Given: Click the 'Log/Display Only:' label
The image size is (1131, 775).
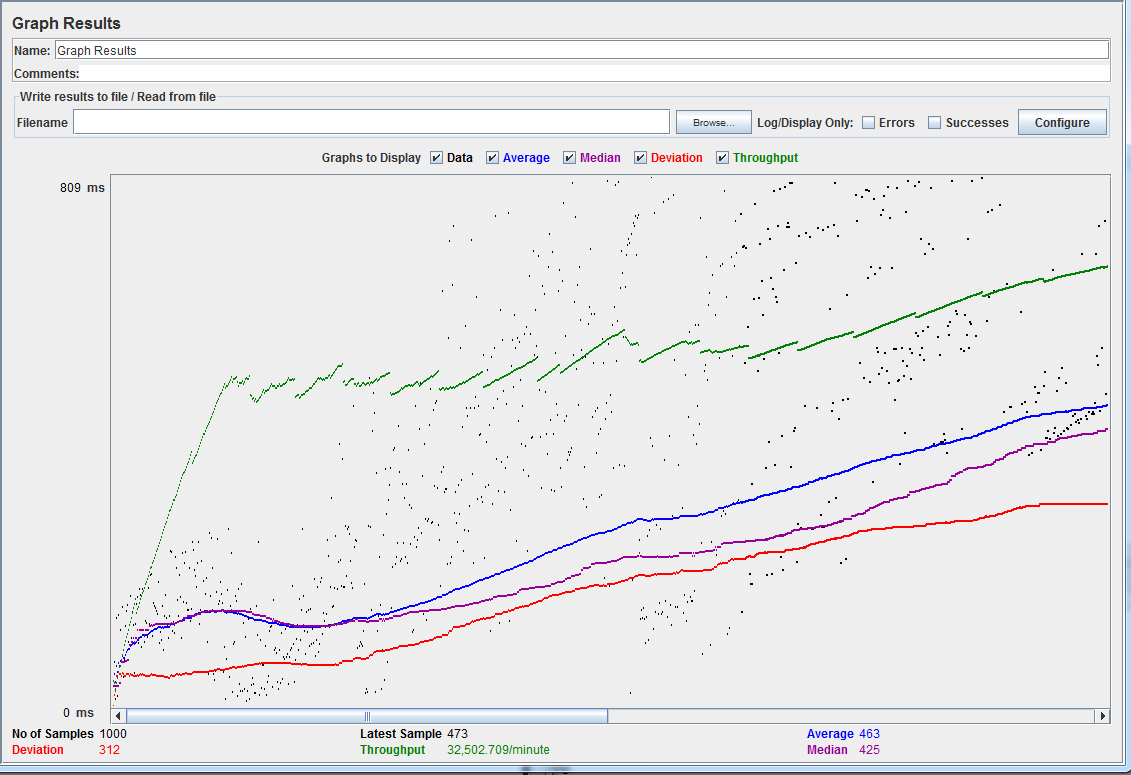Looking at the screenshot, I should tap(805, 123).
